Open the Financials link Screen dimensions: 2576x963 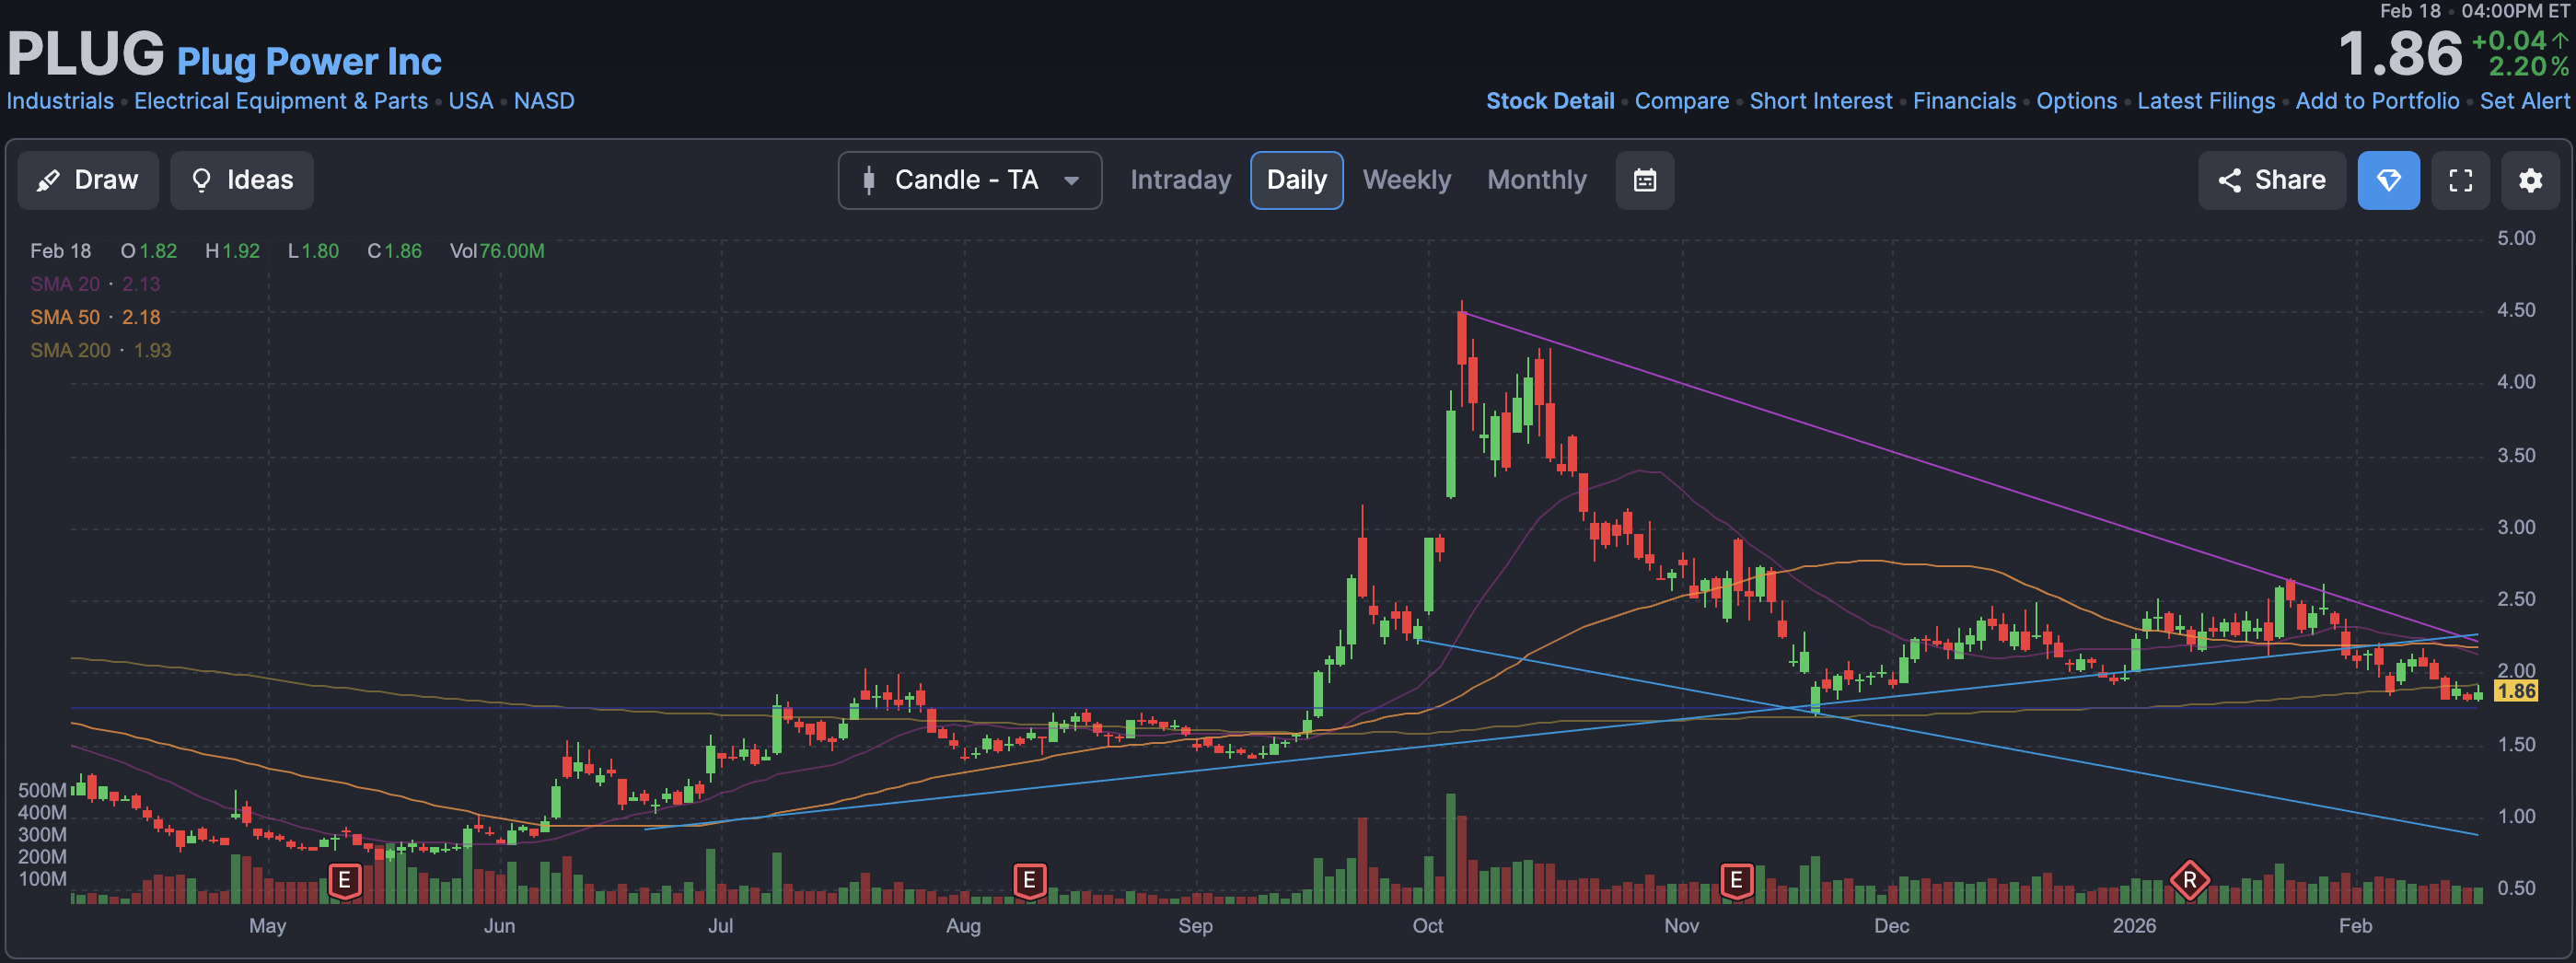1964,101
